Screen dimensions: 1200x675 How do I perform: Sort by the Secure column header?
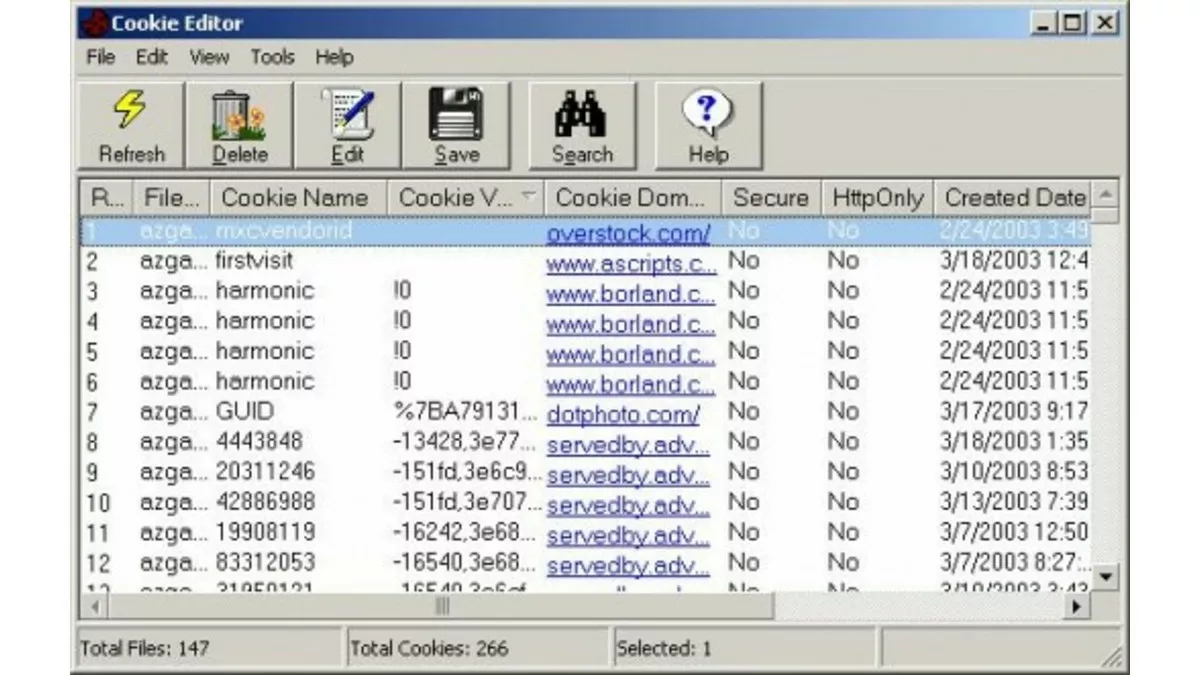[771, 198]
